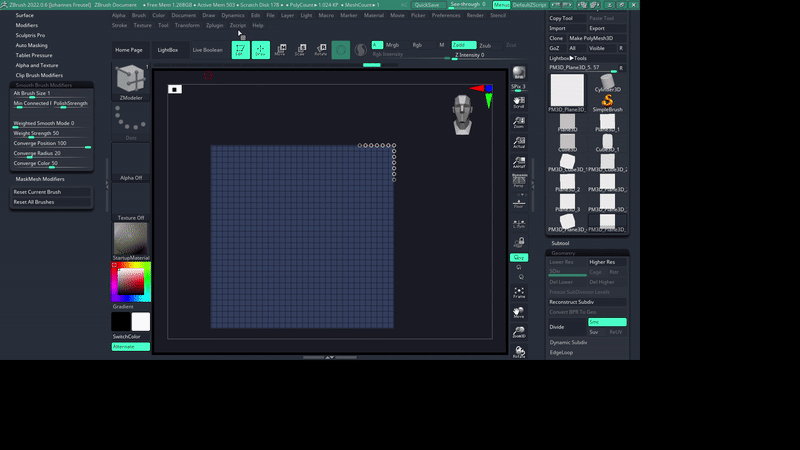The height and width of the screenshot is (450, 800).
Task: Choose the Scale transform tool
Action: (300, 50)
